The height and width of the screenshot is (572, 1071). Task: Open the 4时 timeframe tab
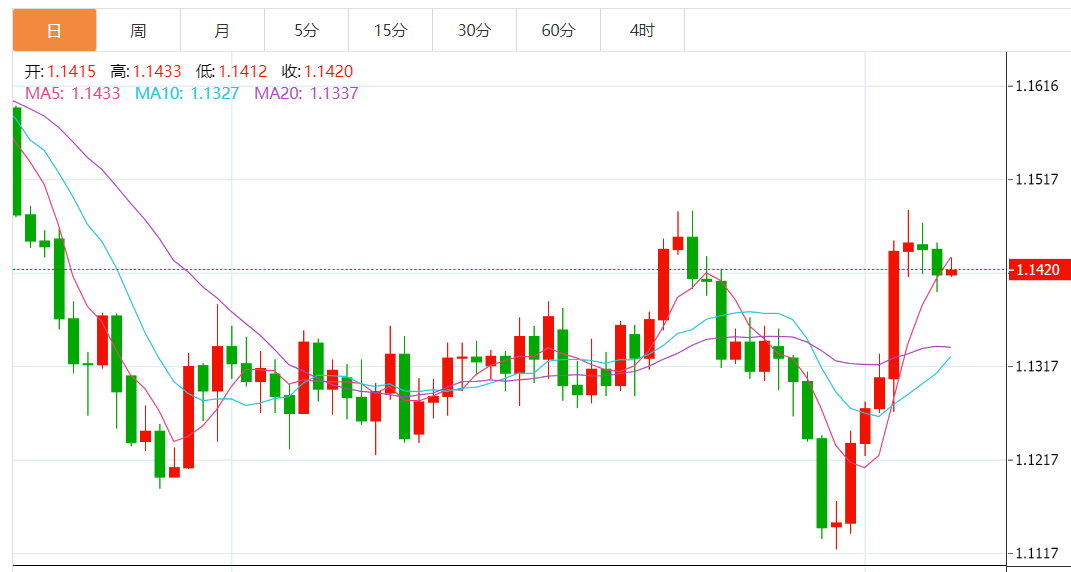(643, 30)
